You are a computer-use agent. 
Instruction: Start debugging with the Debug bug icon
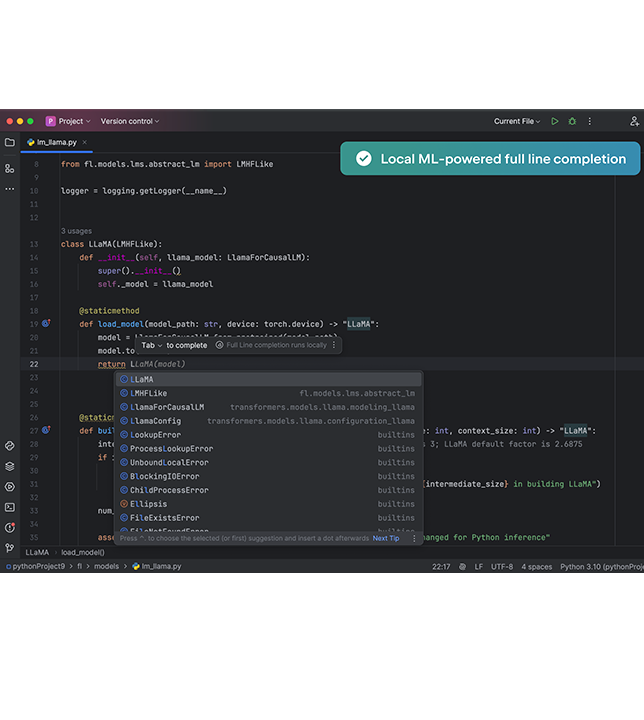[572, 121]
